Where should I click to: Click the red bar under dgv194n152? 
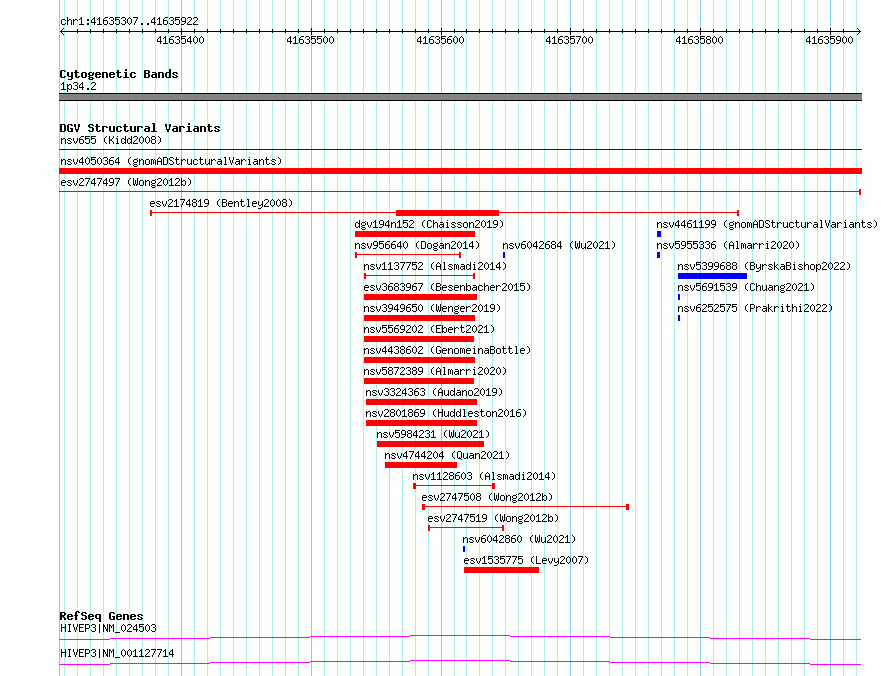coord(415,234)
